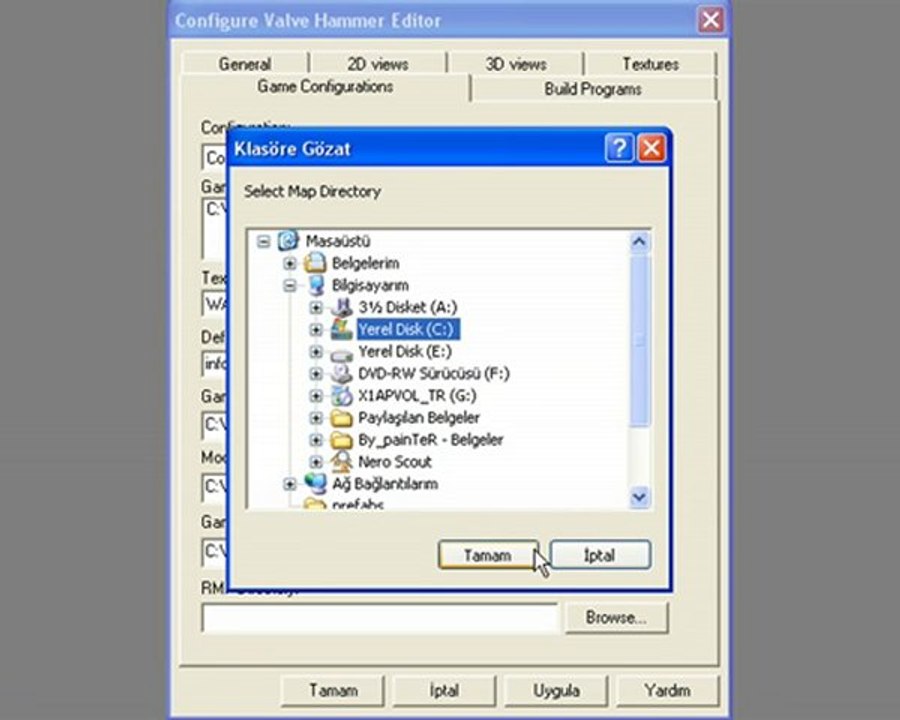Confirm folder with Tamam in Klasöre Gözat
900x720 pixels.
coord(488,555)
